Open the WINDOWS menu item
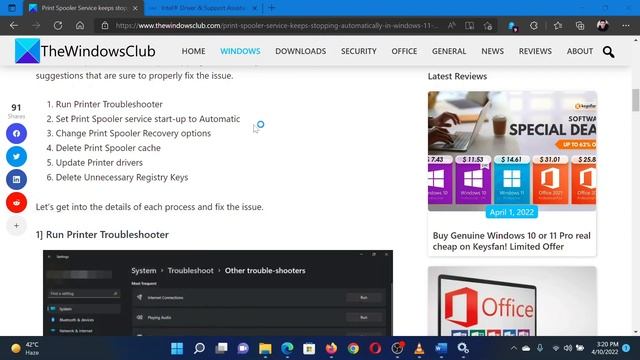The height and width of the screenshot is (360, 640). 240,51
